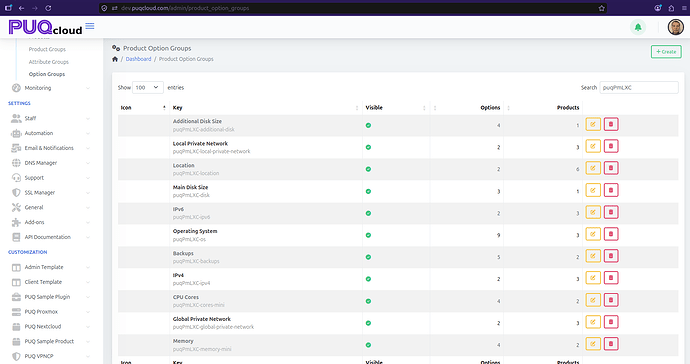690x364 pixels.
Task: Expand the Support menu
Action: point(51,178)
